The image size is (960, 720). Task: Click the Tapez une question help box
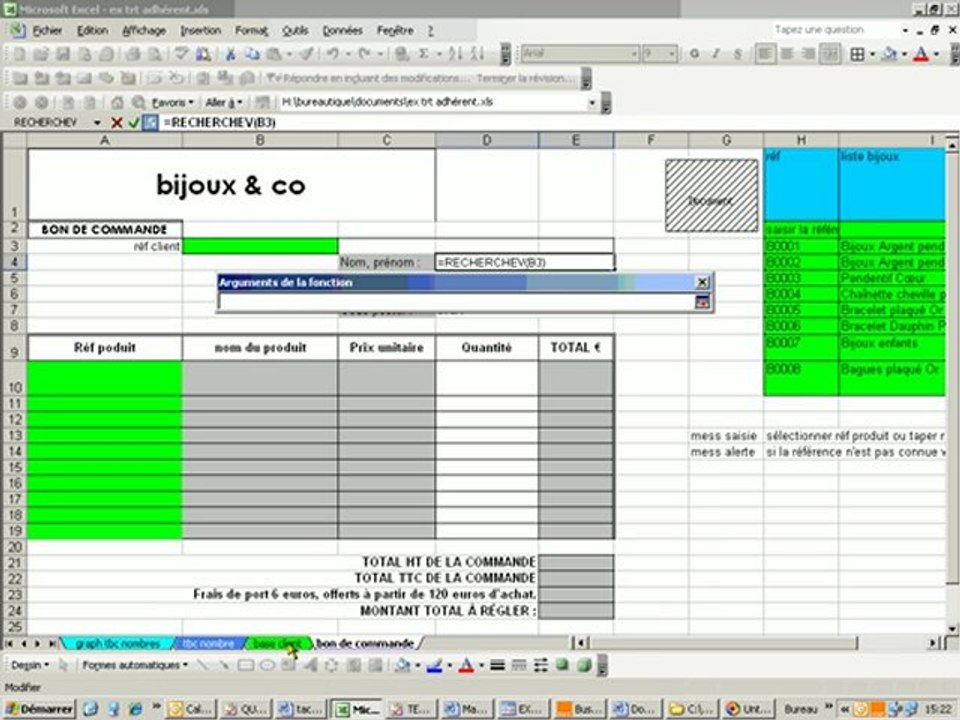[834, 30]
